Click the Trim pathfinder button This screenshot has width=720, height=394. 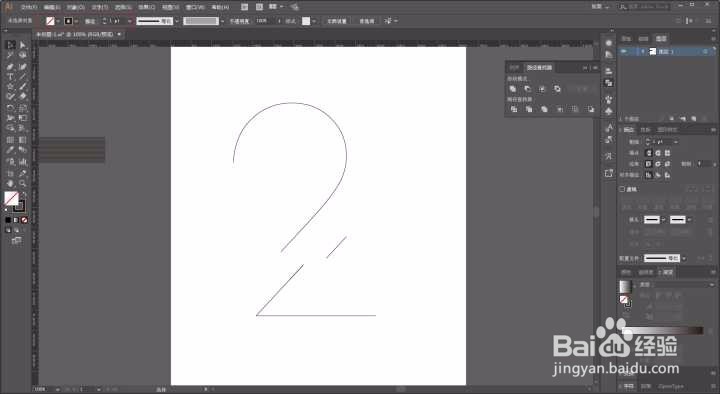529,109
